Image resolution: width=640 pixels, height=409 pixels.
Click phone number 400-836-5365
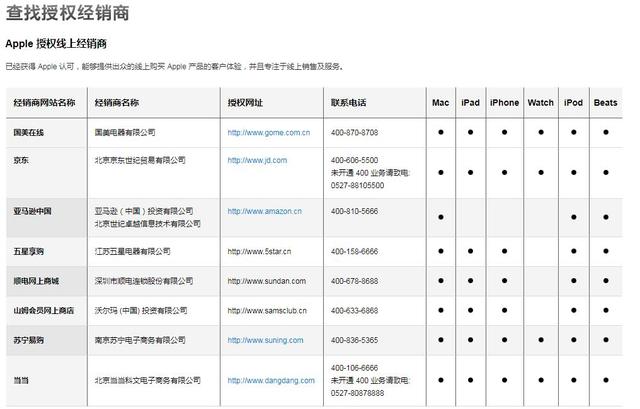click(x=354, y=340)
